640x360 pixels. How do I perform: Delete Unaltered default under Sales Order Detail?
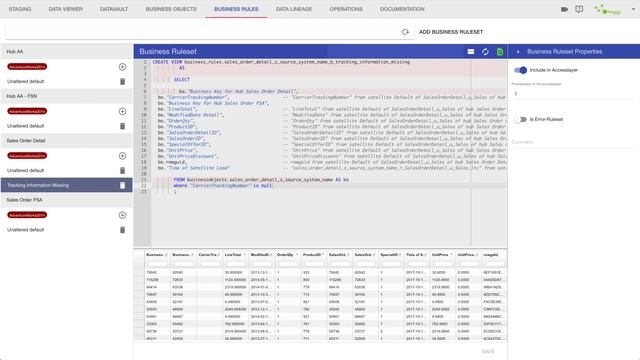[122, 170]
